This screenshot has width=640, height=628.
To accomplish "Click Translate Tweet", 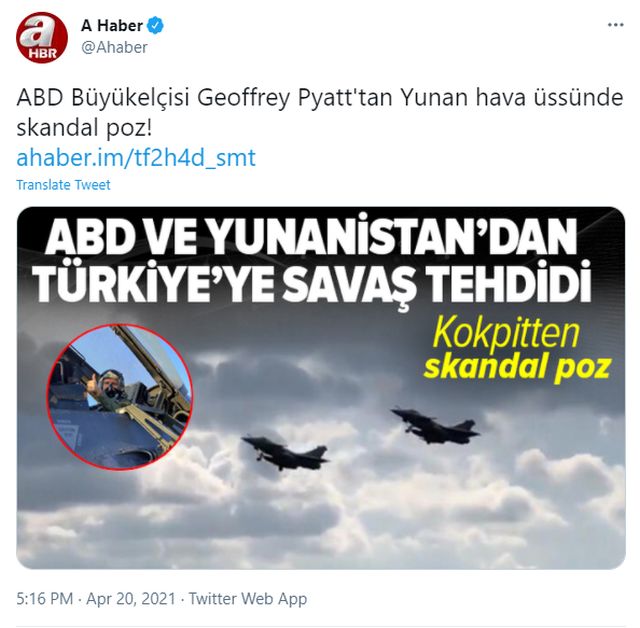I will click(x=63, y=185).
